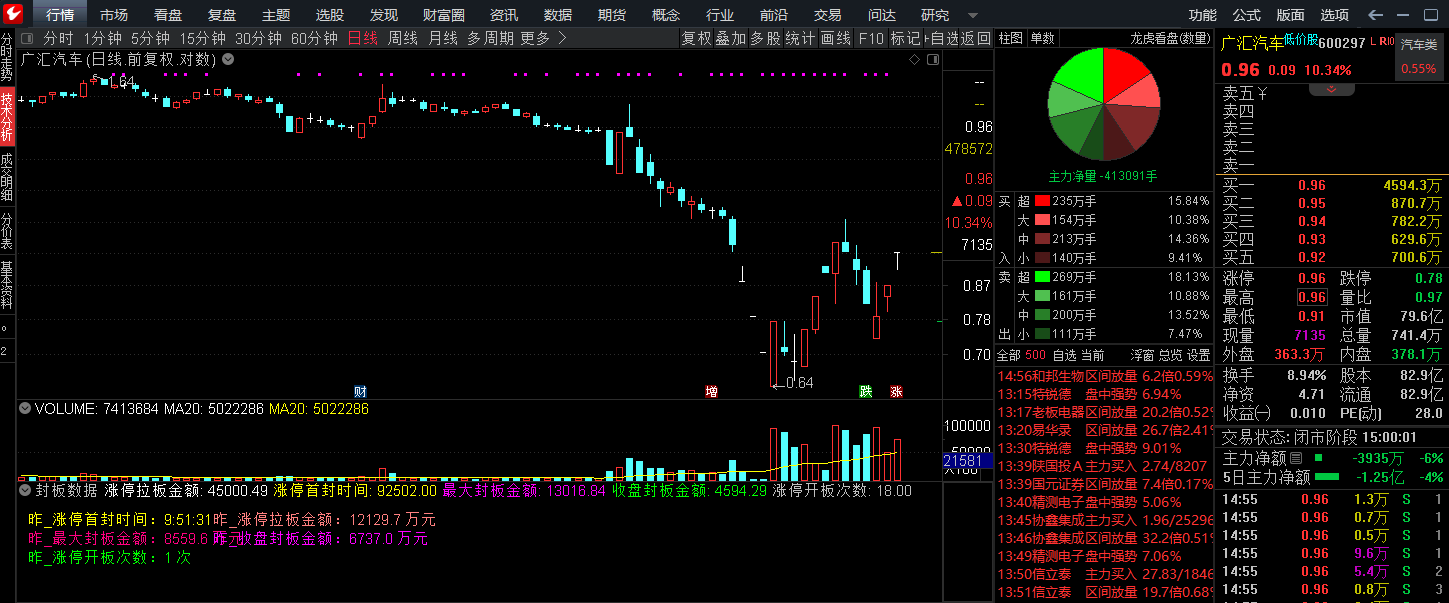The image size is (1449, 603).
Task: Expand the 封板数据 indicator dropdown
Action: (24, 491)
